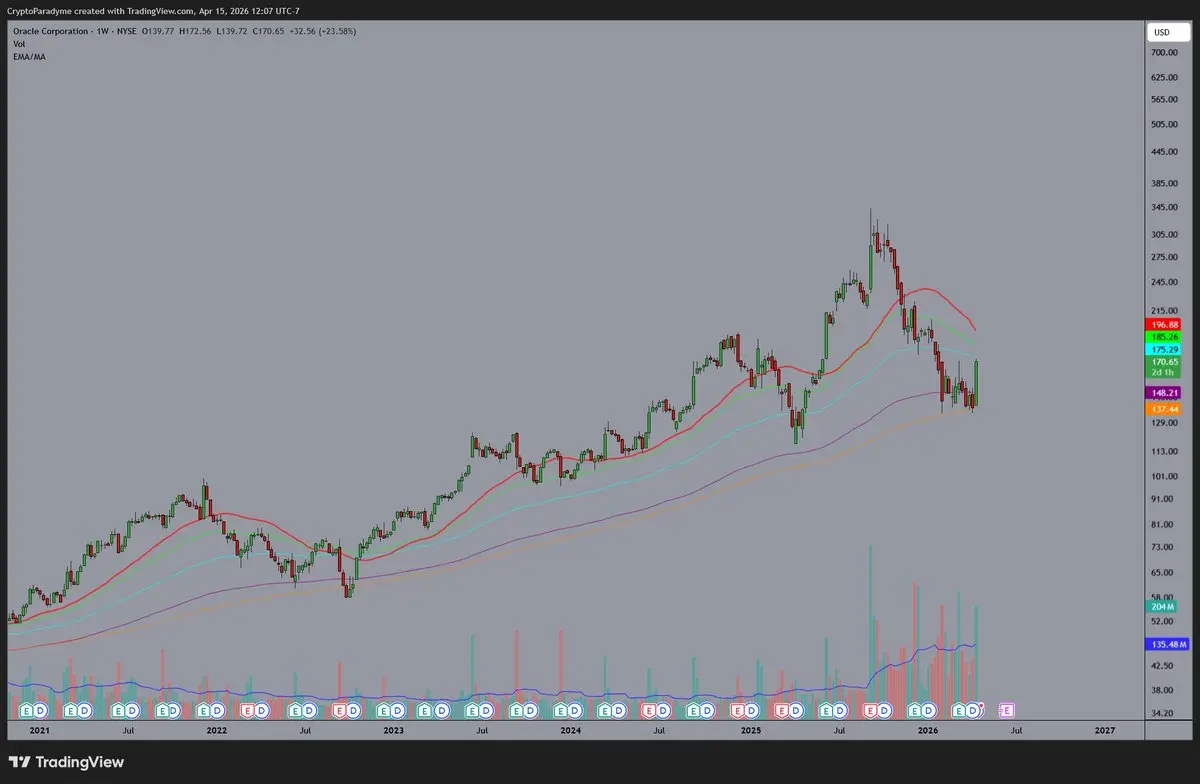Screen dimensions: 1200x784
Task: Click the green 185.26 moving average label
Action: [x=1162, y=338]
